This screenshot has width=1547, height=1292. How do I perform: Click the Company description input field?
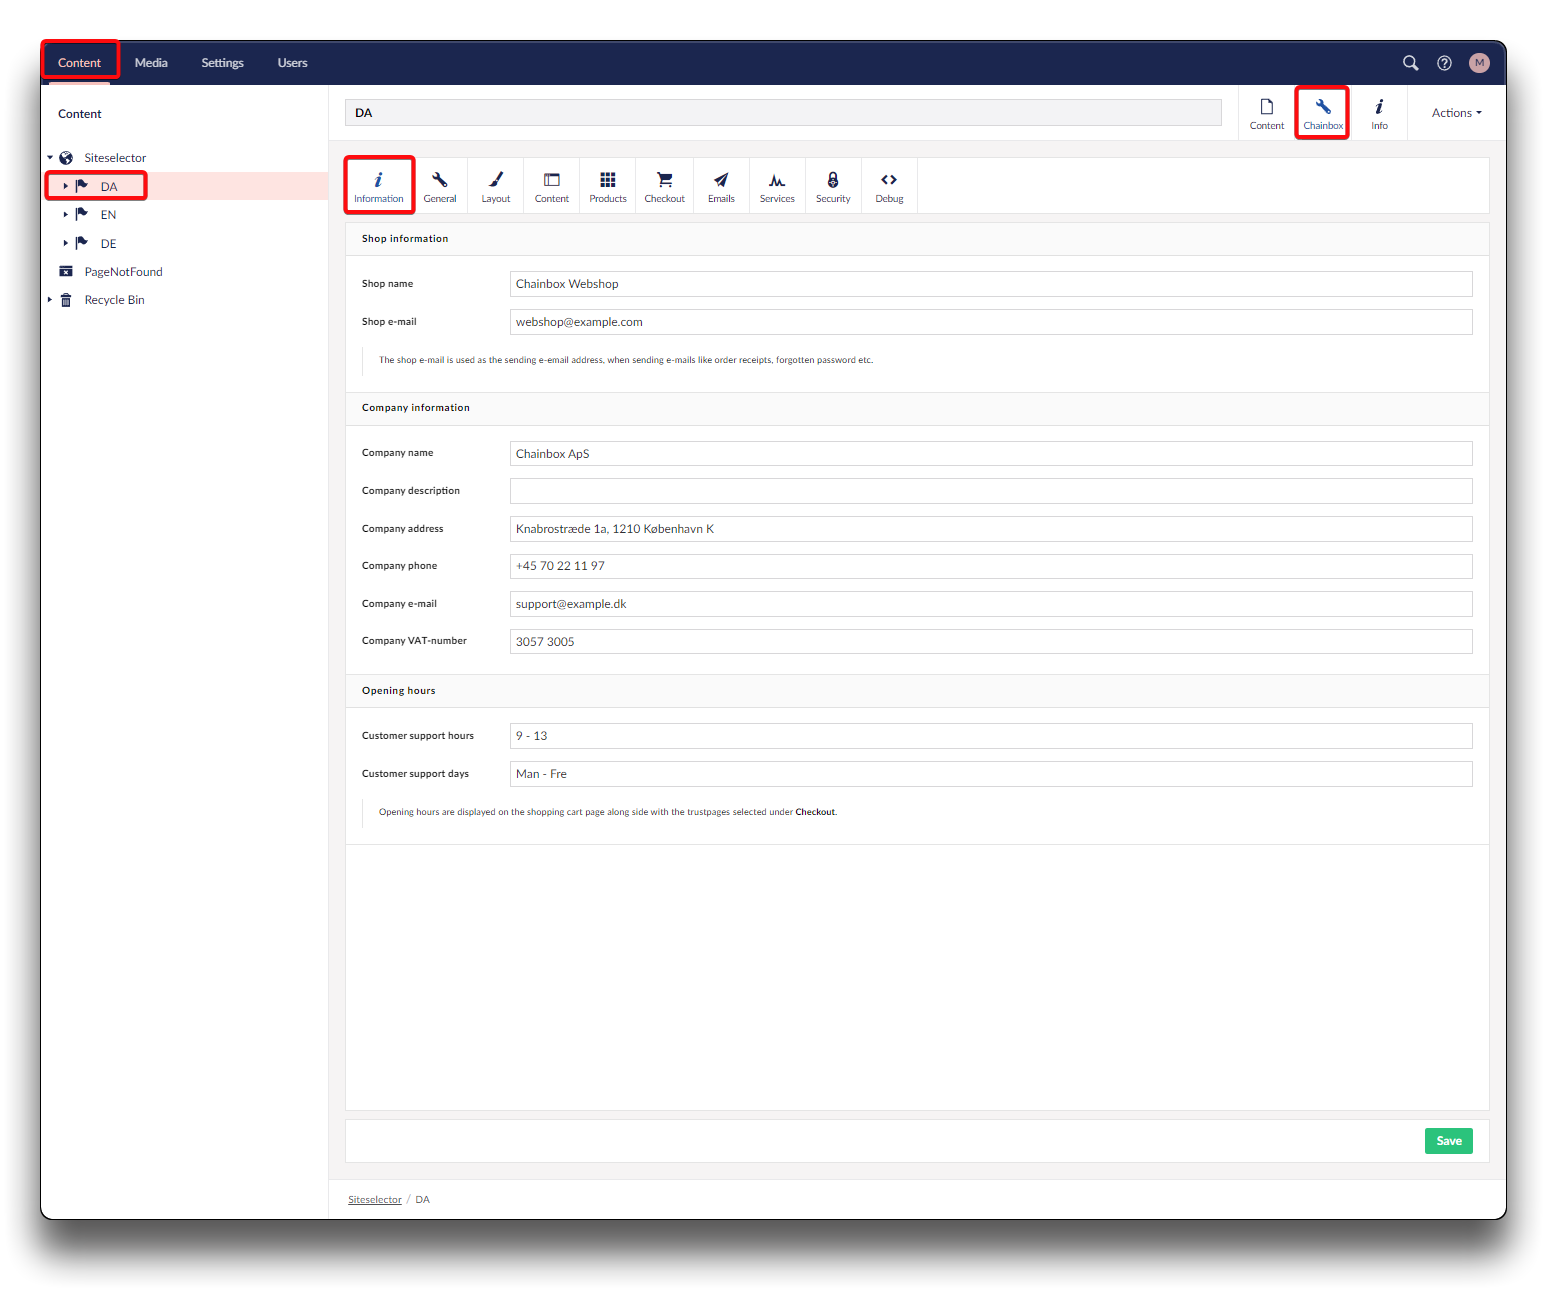[990, 491]
